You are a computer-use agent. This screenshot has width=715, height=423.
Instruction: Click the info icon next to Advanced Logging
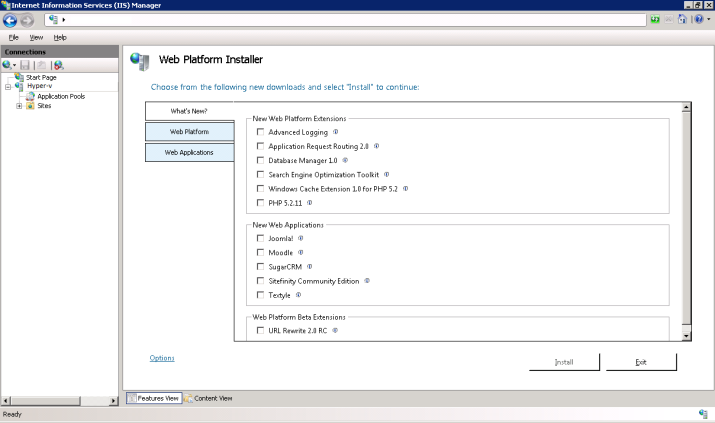pyautogui.click(x=336, y=132)
